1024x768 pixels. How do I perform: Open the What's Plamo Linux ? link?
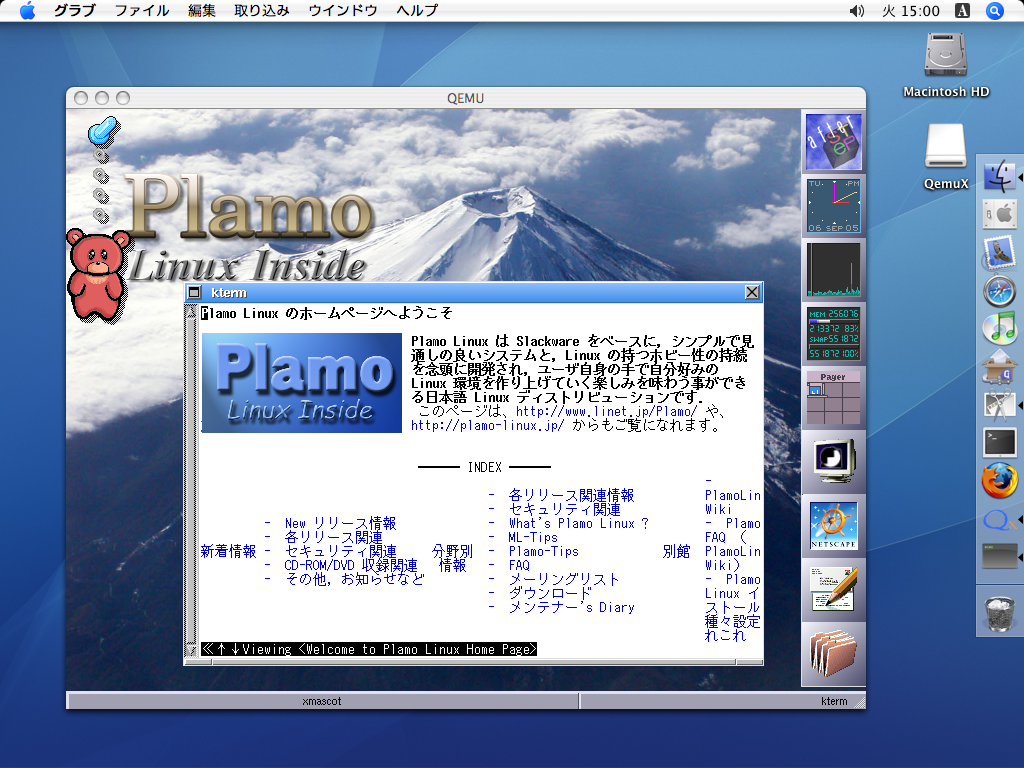coord(579,523)
